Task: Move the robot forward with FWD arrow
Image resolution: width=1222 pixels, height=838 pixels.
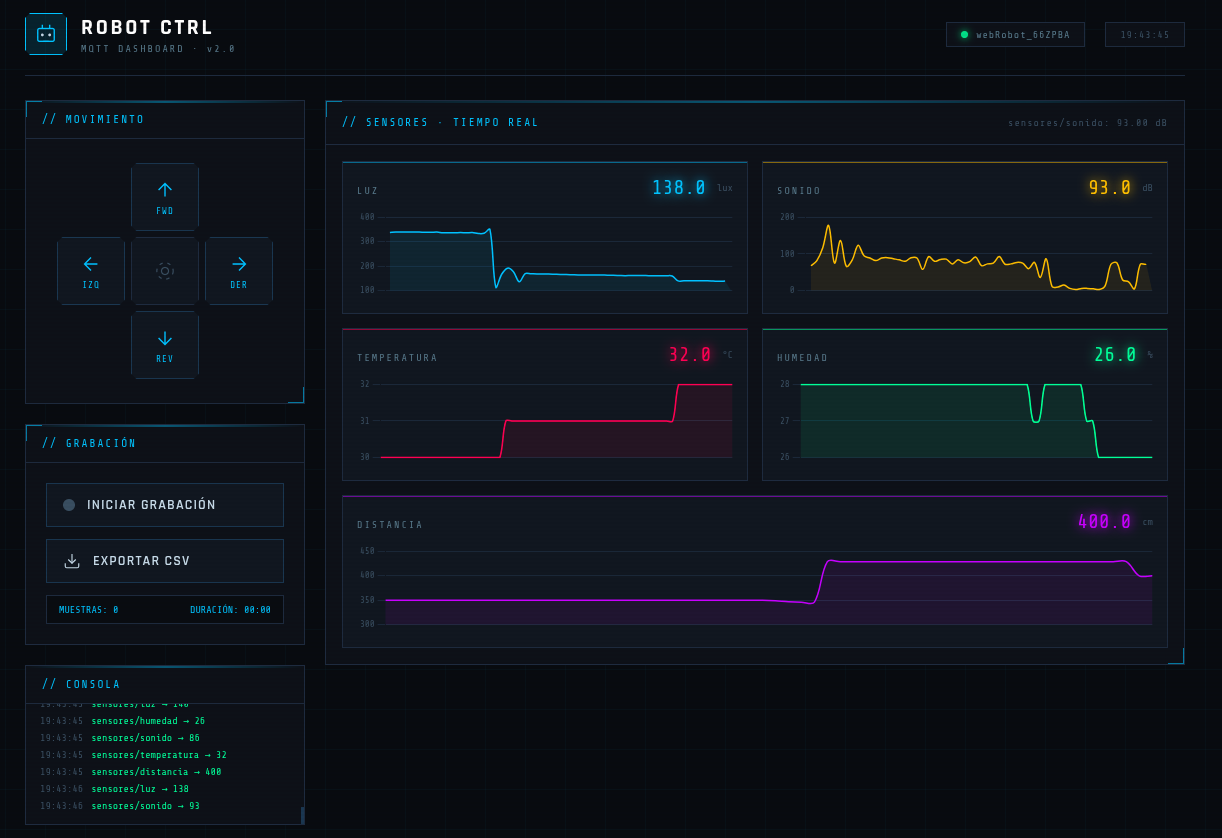Action: click(x=165, y=197)
